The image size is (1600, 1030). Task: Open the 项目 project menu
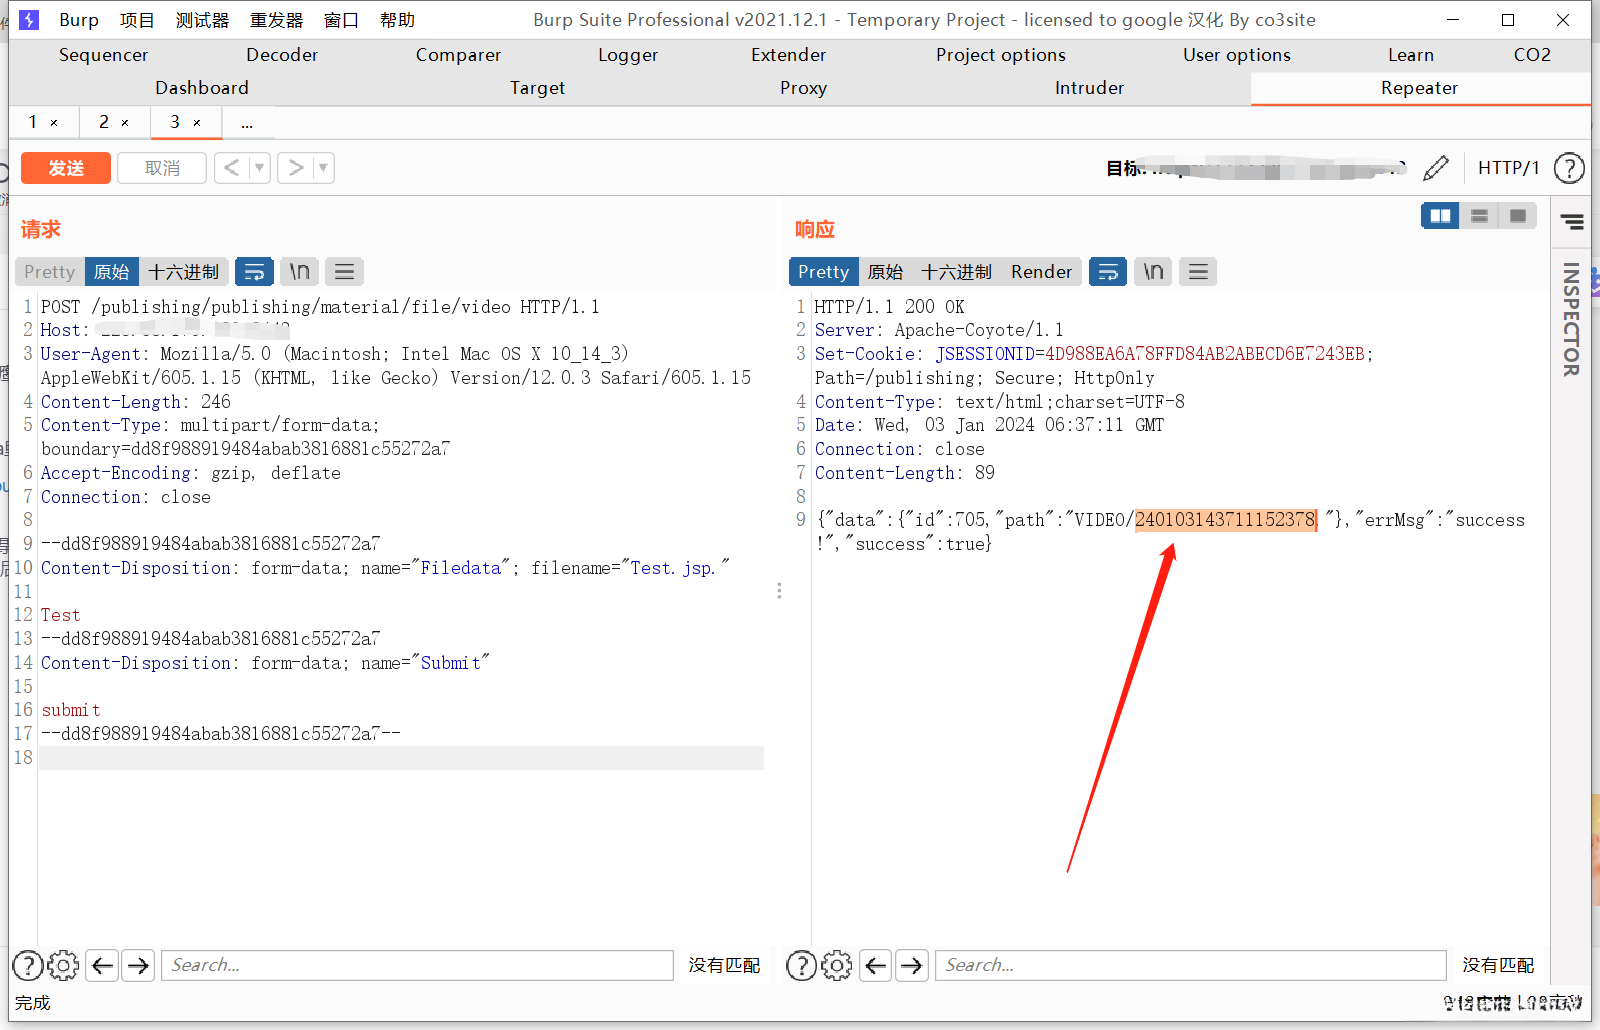(137, 20)
